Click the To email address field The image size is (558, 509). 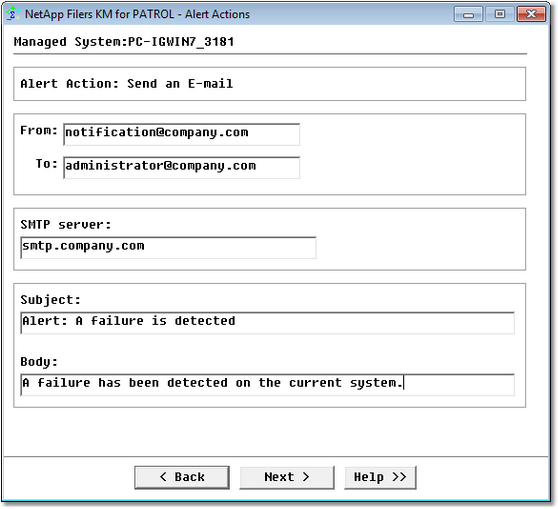(181, 167)
